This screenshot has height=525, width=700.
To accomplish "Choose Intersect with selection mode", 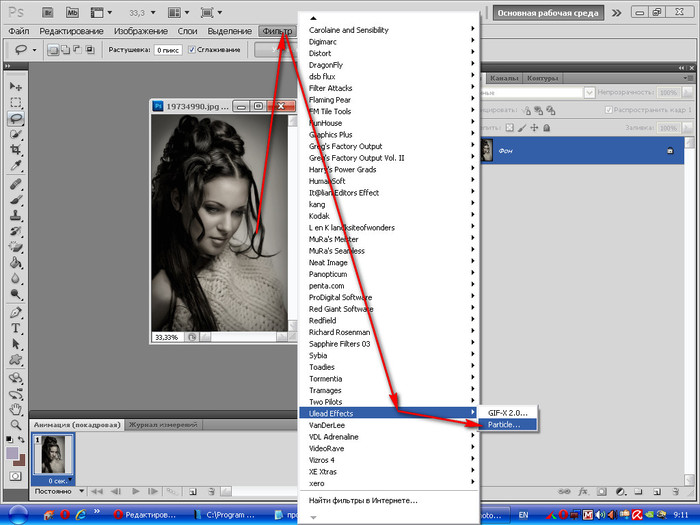I will 90,50.
